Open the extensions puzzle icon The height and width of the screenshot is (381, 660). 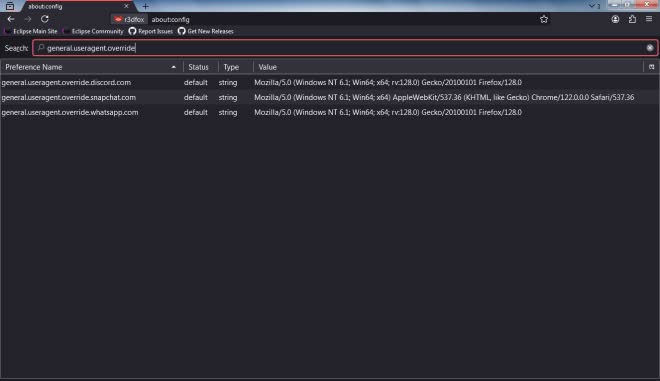pyautogui.click(x=632, y=19)
